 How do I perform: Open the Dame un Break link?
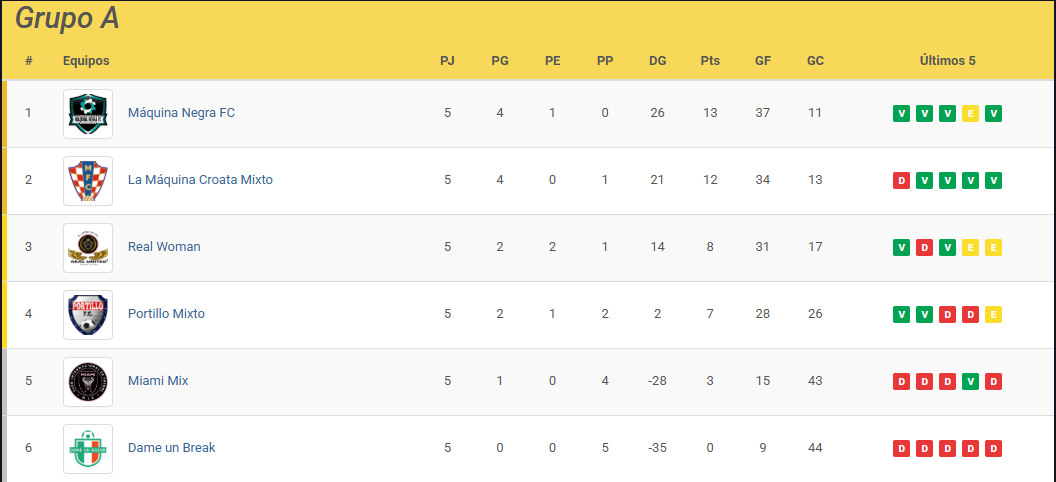171,448
